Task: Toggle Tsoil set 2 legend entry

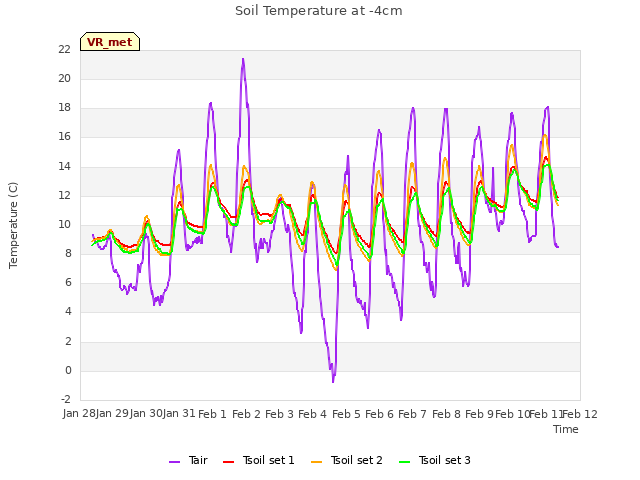Action: coord(347,460)
